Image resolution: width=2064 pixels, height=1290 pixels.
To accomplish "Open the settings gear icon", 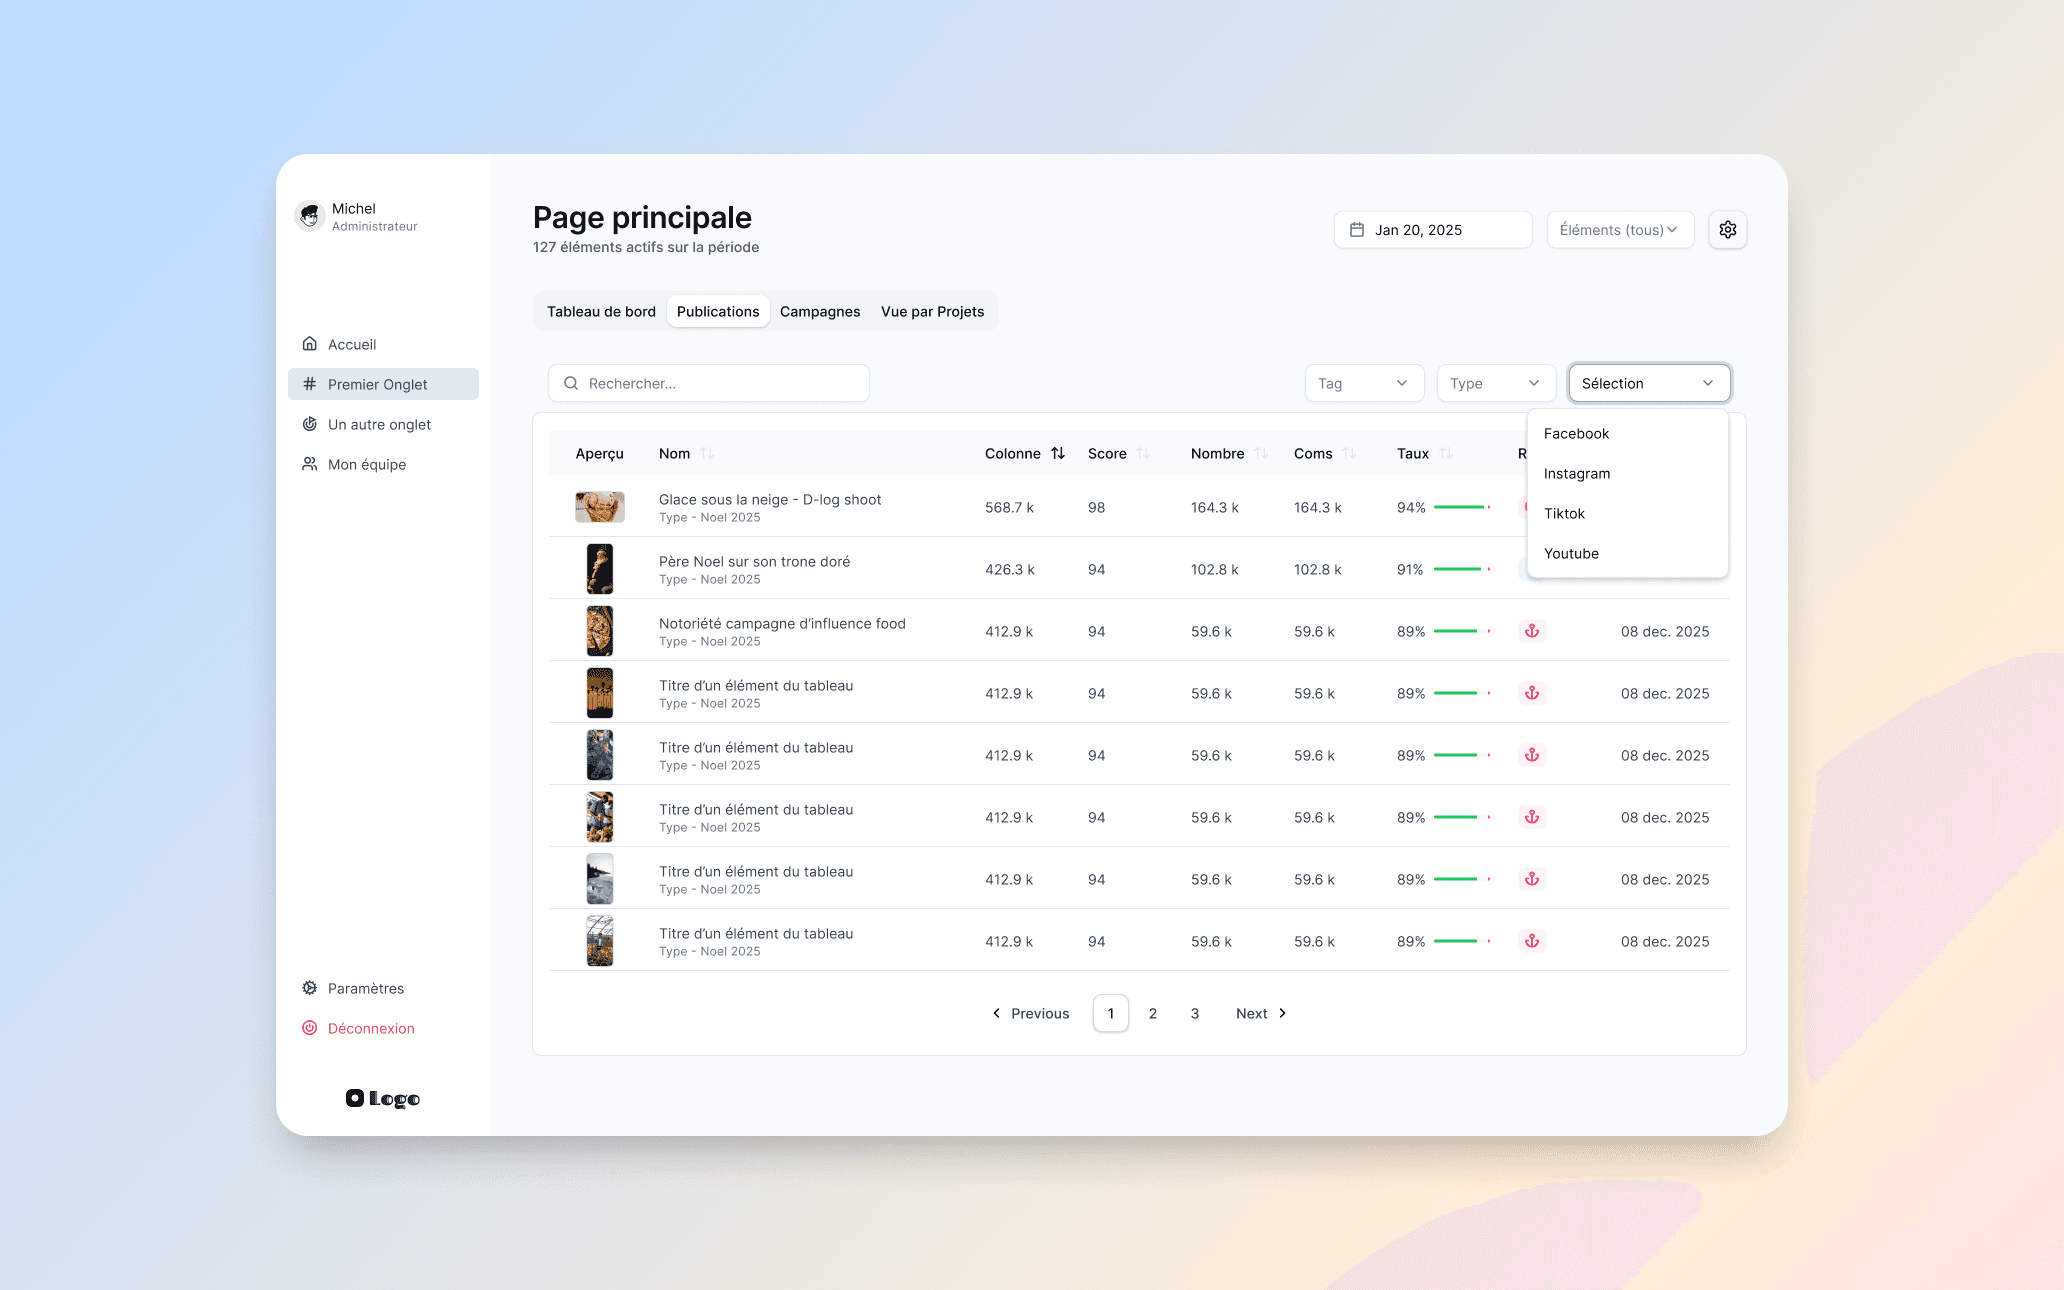I will (1727, 230).
